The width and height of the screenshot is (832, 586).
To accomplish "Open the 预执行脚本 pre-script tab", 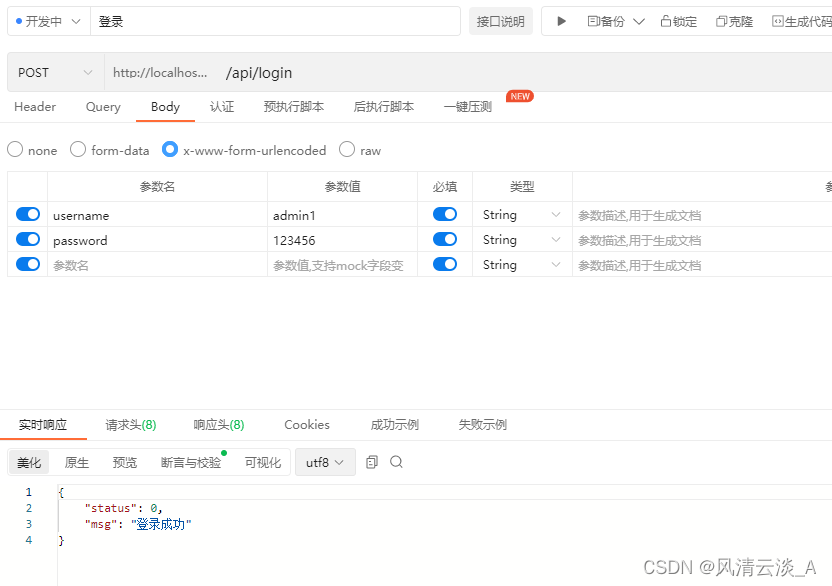I will click(x=293, y=107).
